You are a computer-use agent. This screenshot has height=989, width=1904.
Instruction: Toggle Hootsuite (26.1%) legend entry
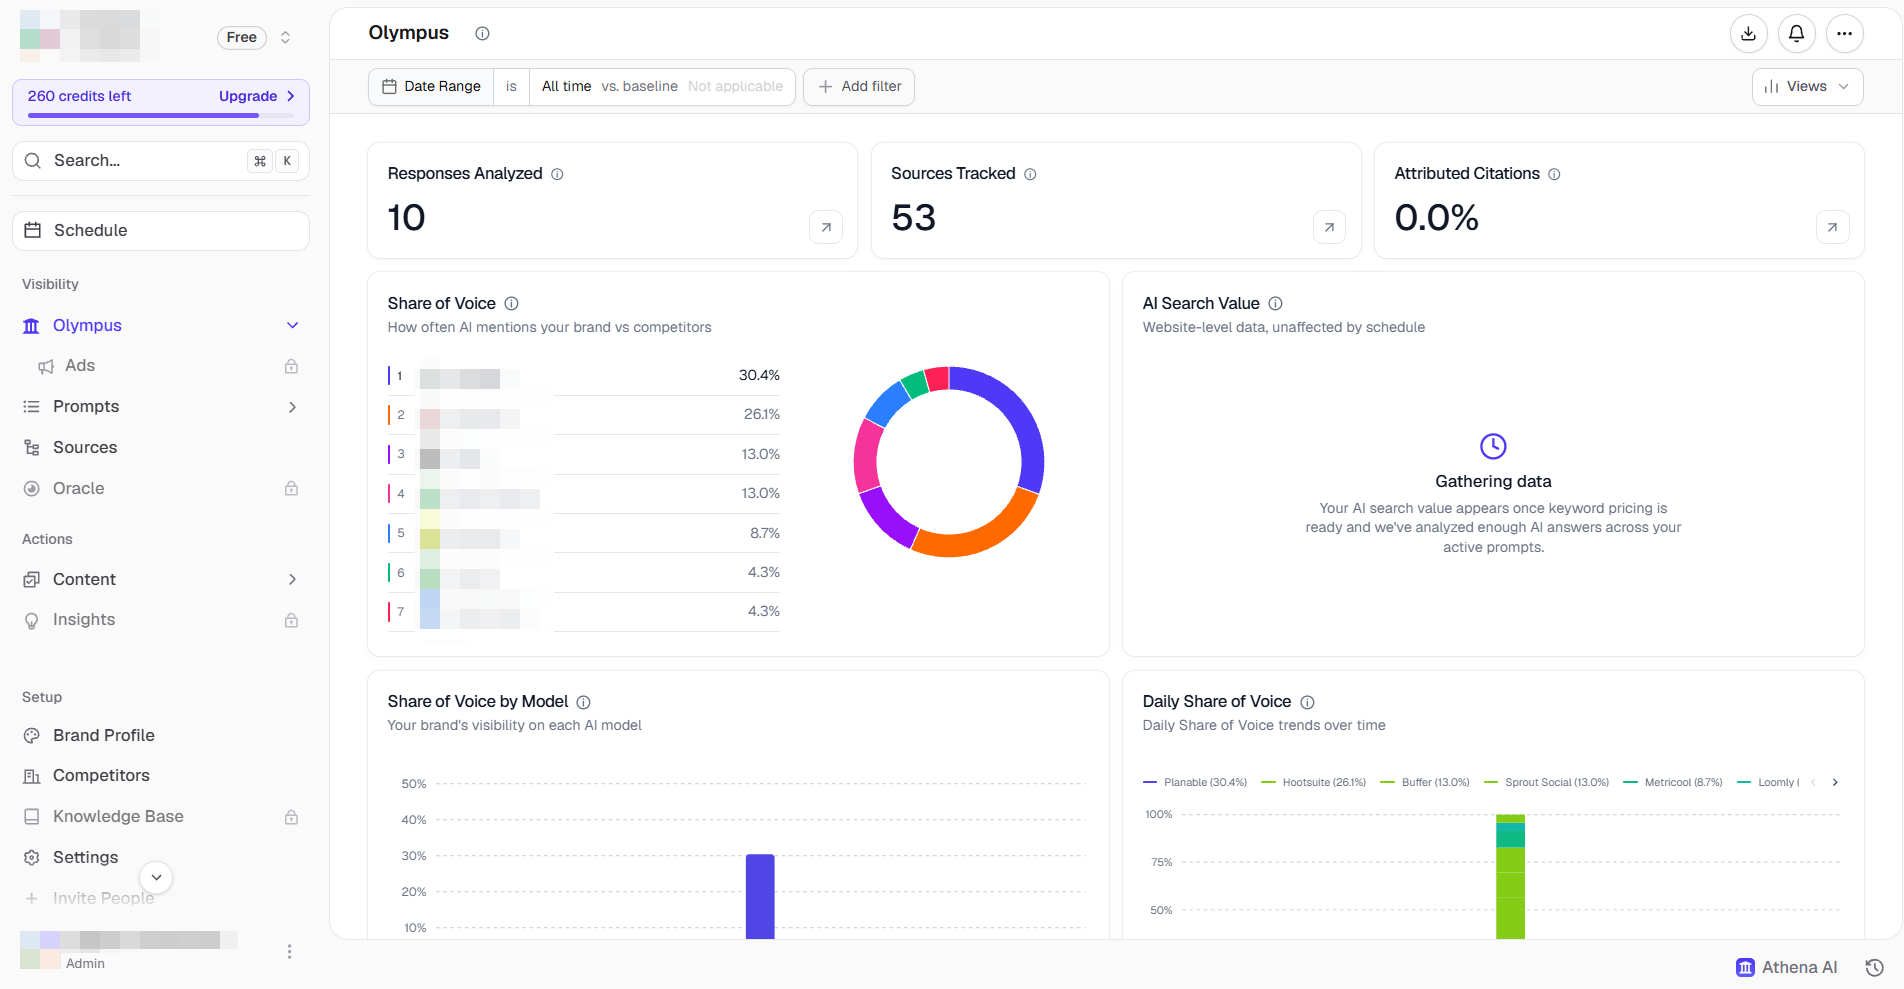pyautogui.click(x=1314, y=783)
